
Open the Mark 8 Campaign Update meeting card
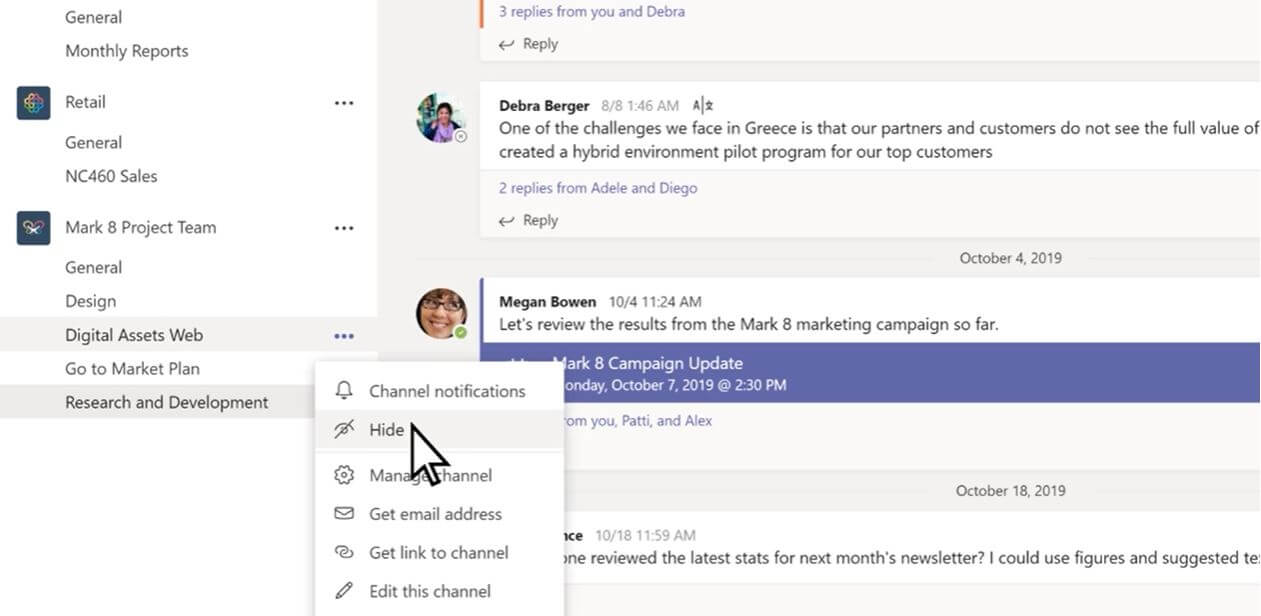(869, 373)
